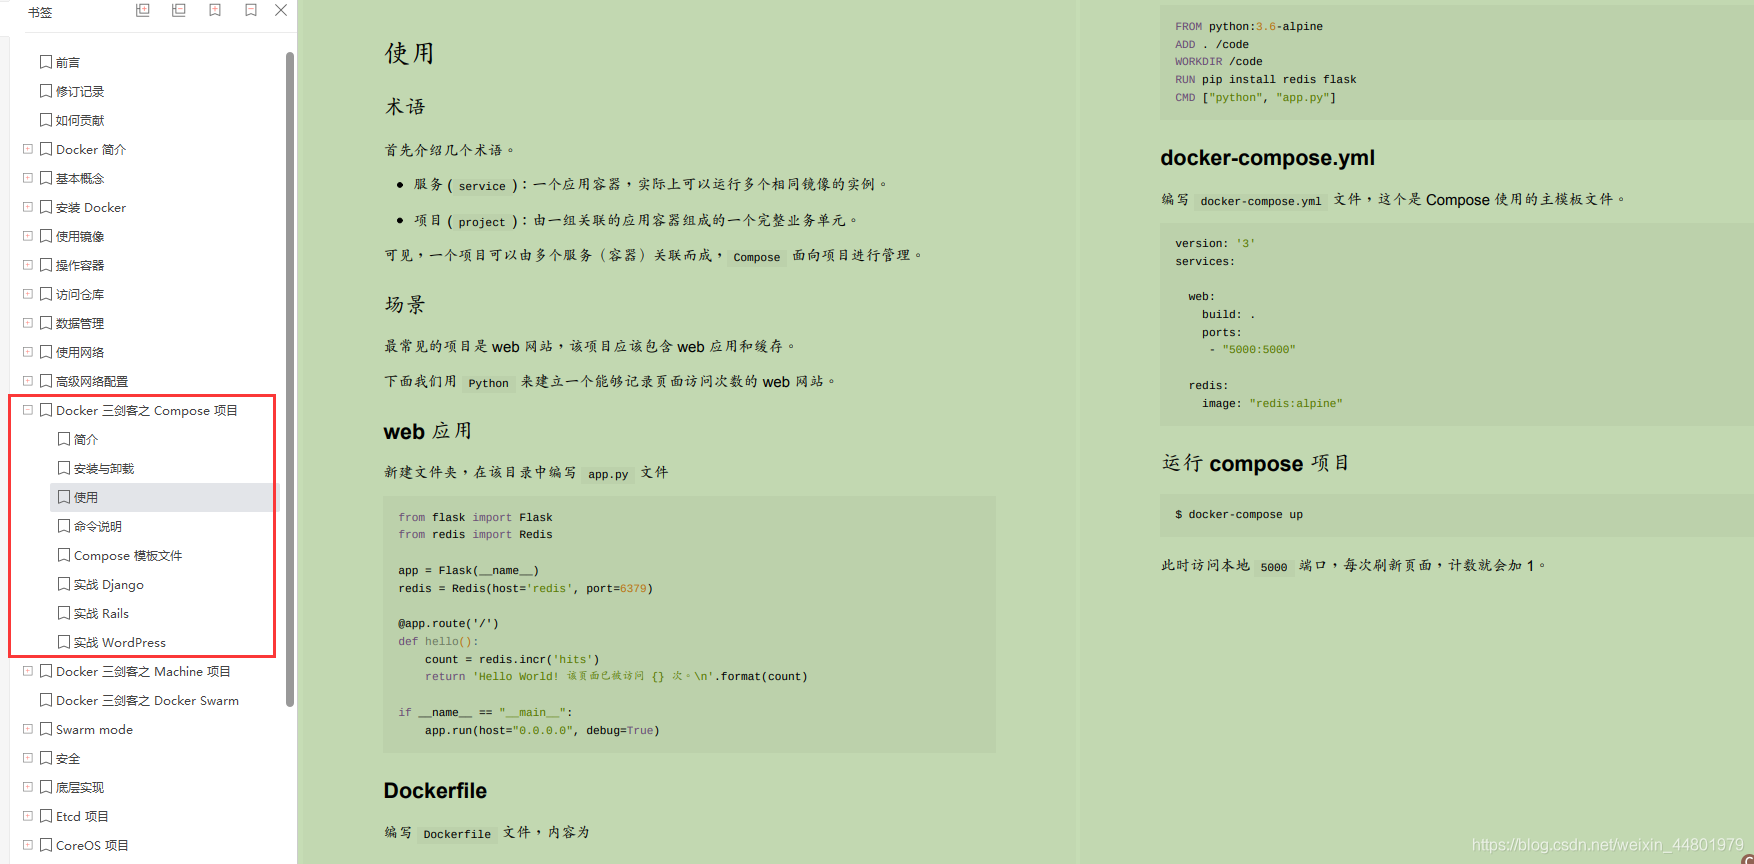Open the Etcd 项目 bookmark
The width and height of the screenshot is (1754, 864).
82,816
